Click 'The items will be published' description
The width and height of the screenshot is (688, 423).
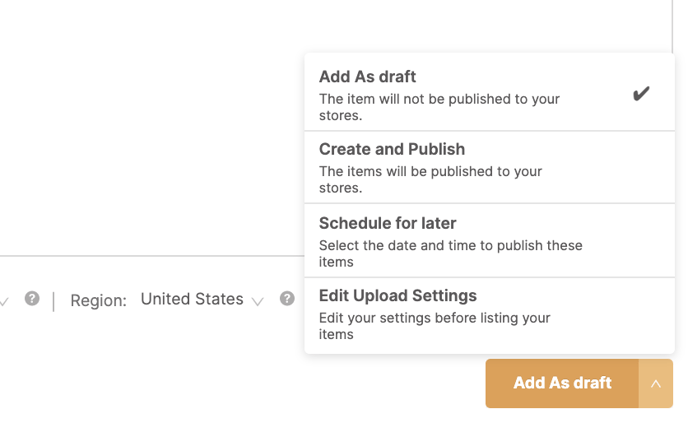pos(430,179)
